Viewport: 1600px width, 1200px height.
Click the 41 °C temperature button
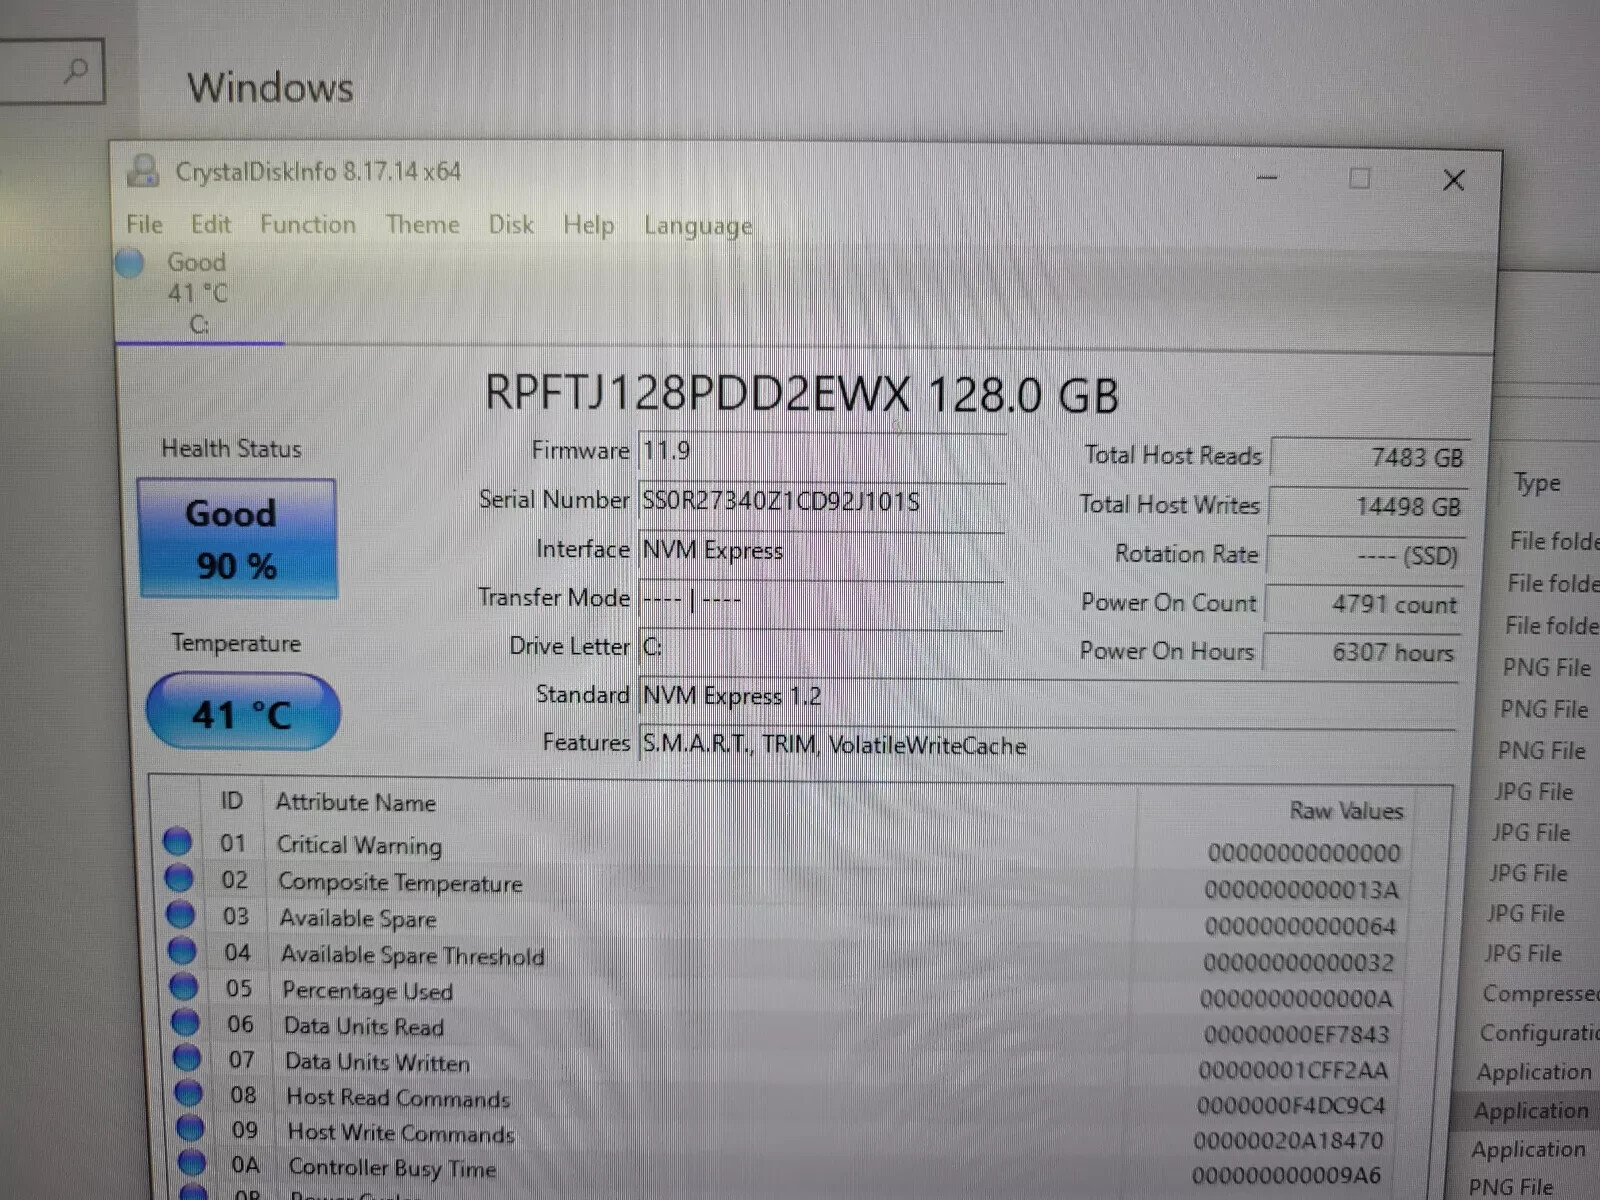(243, 712)
